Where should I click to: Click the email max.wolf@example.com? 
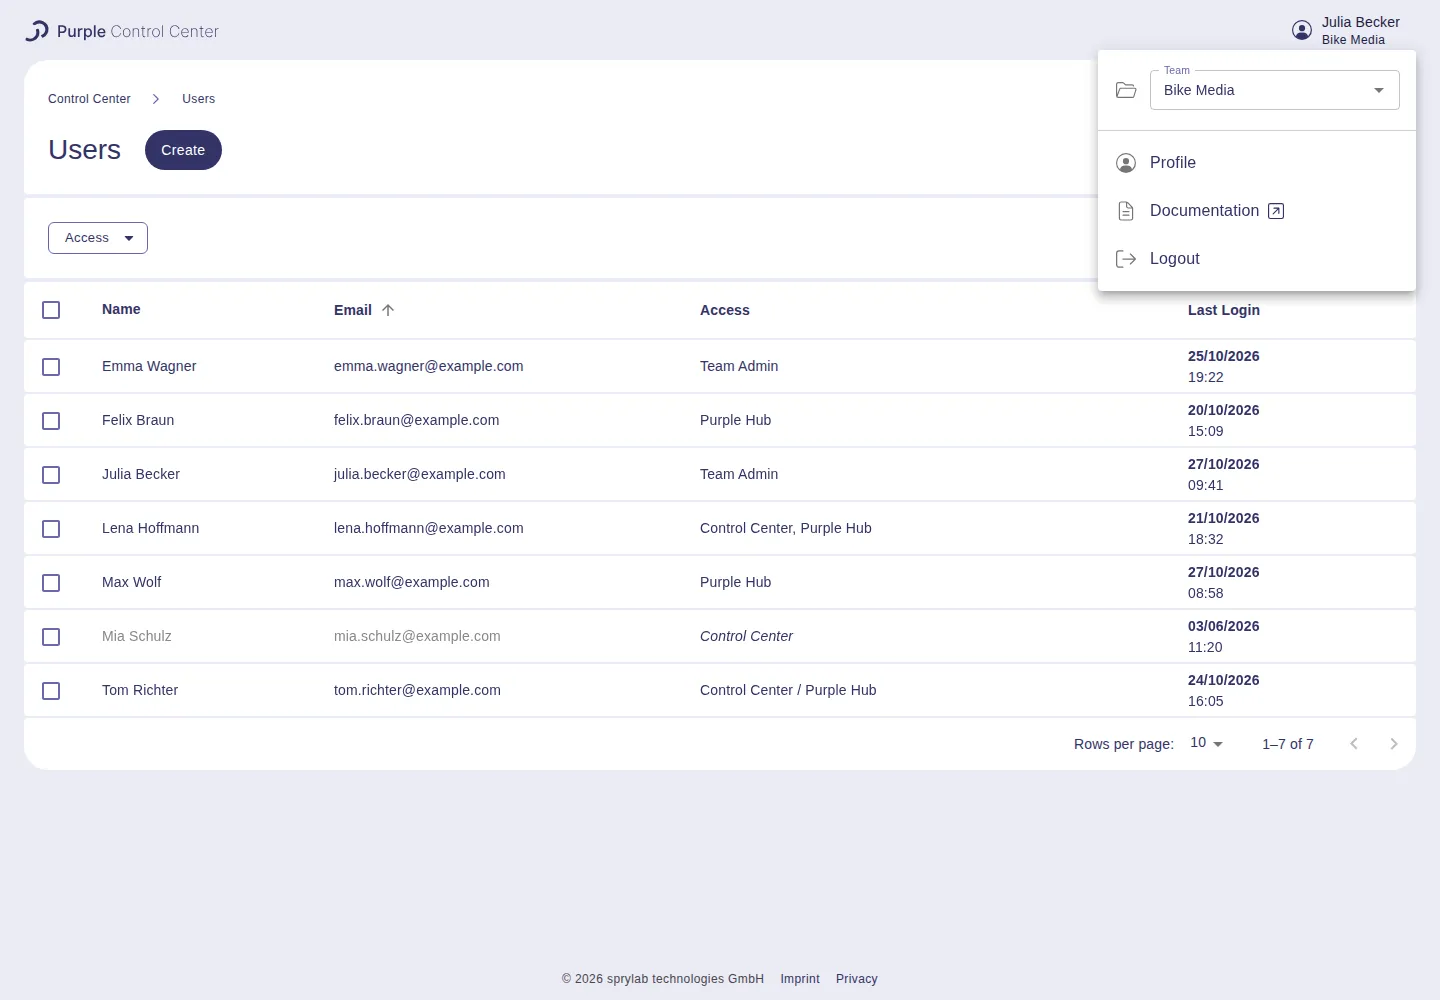pos(412,582)
